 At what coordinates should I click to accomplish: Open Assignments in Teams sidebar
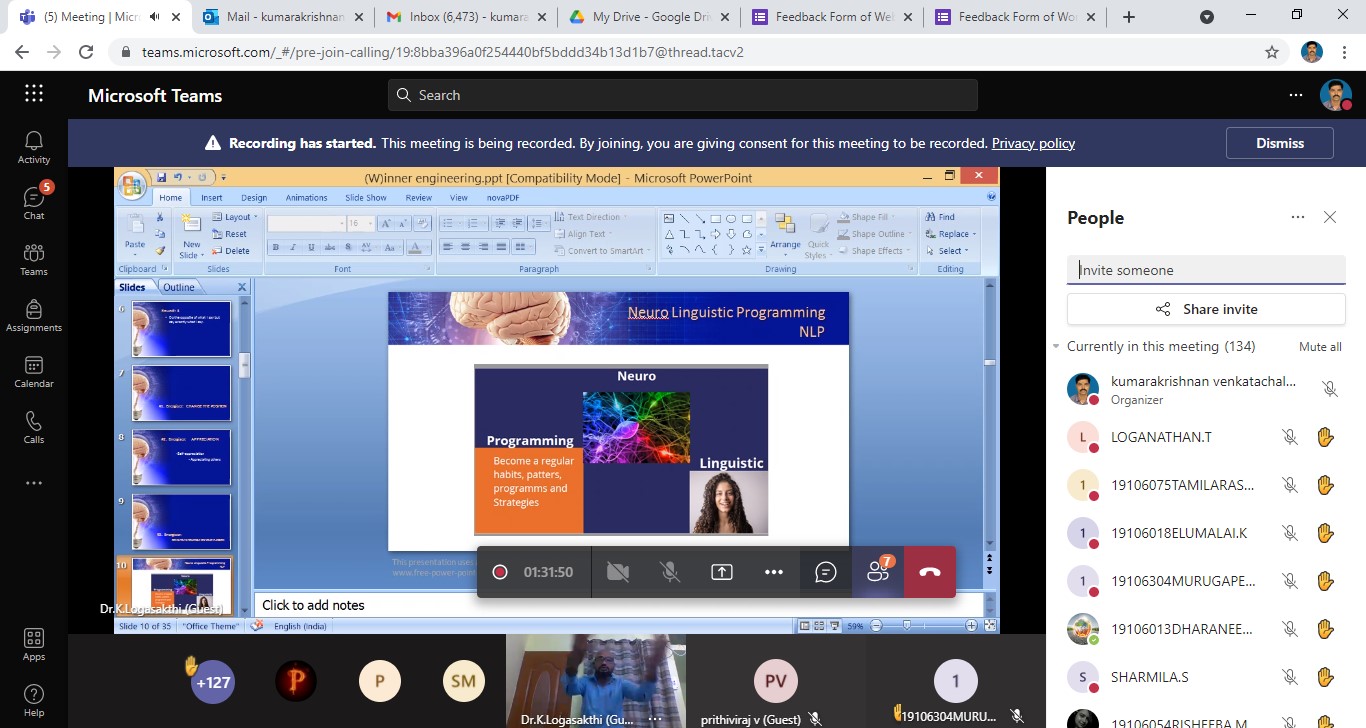(34, 315)
